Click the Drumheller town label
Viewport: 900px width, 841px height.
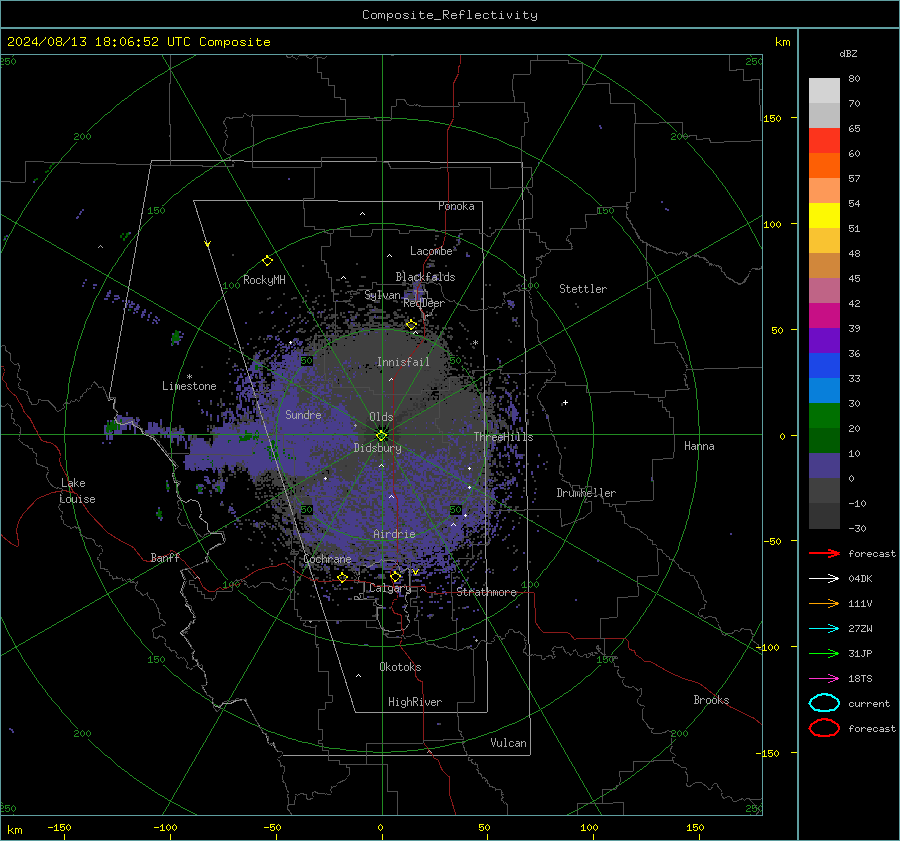click(586, 493)
